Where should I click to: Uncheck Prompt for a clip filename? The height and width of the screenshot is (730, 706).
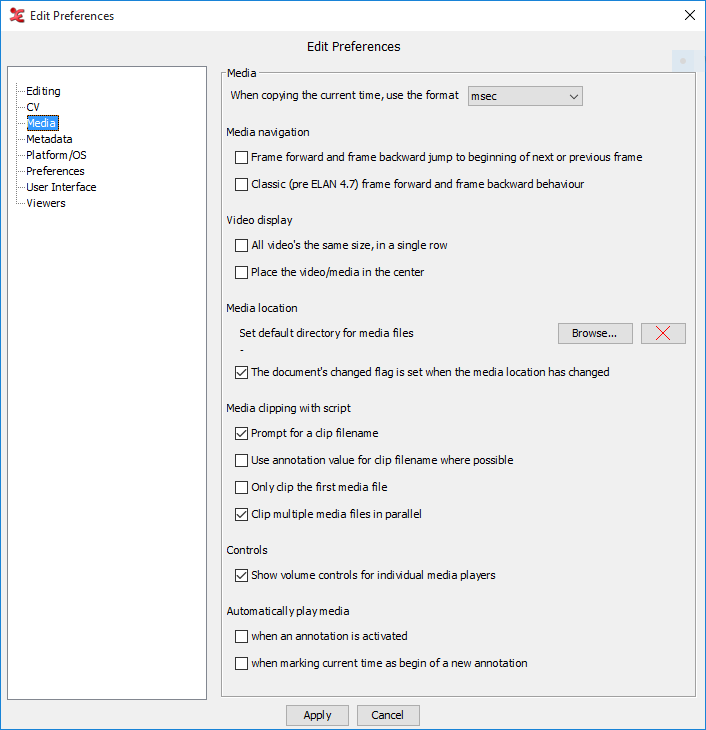(x=241, y=433)
